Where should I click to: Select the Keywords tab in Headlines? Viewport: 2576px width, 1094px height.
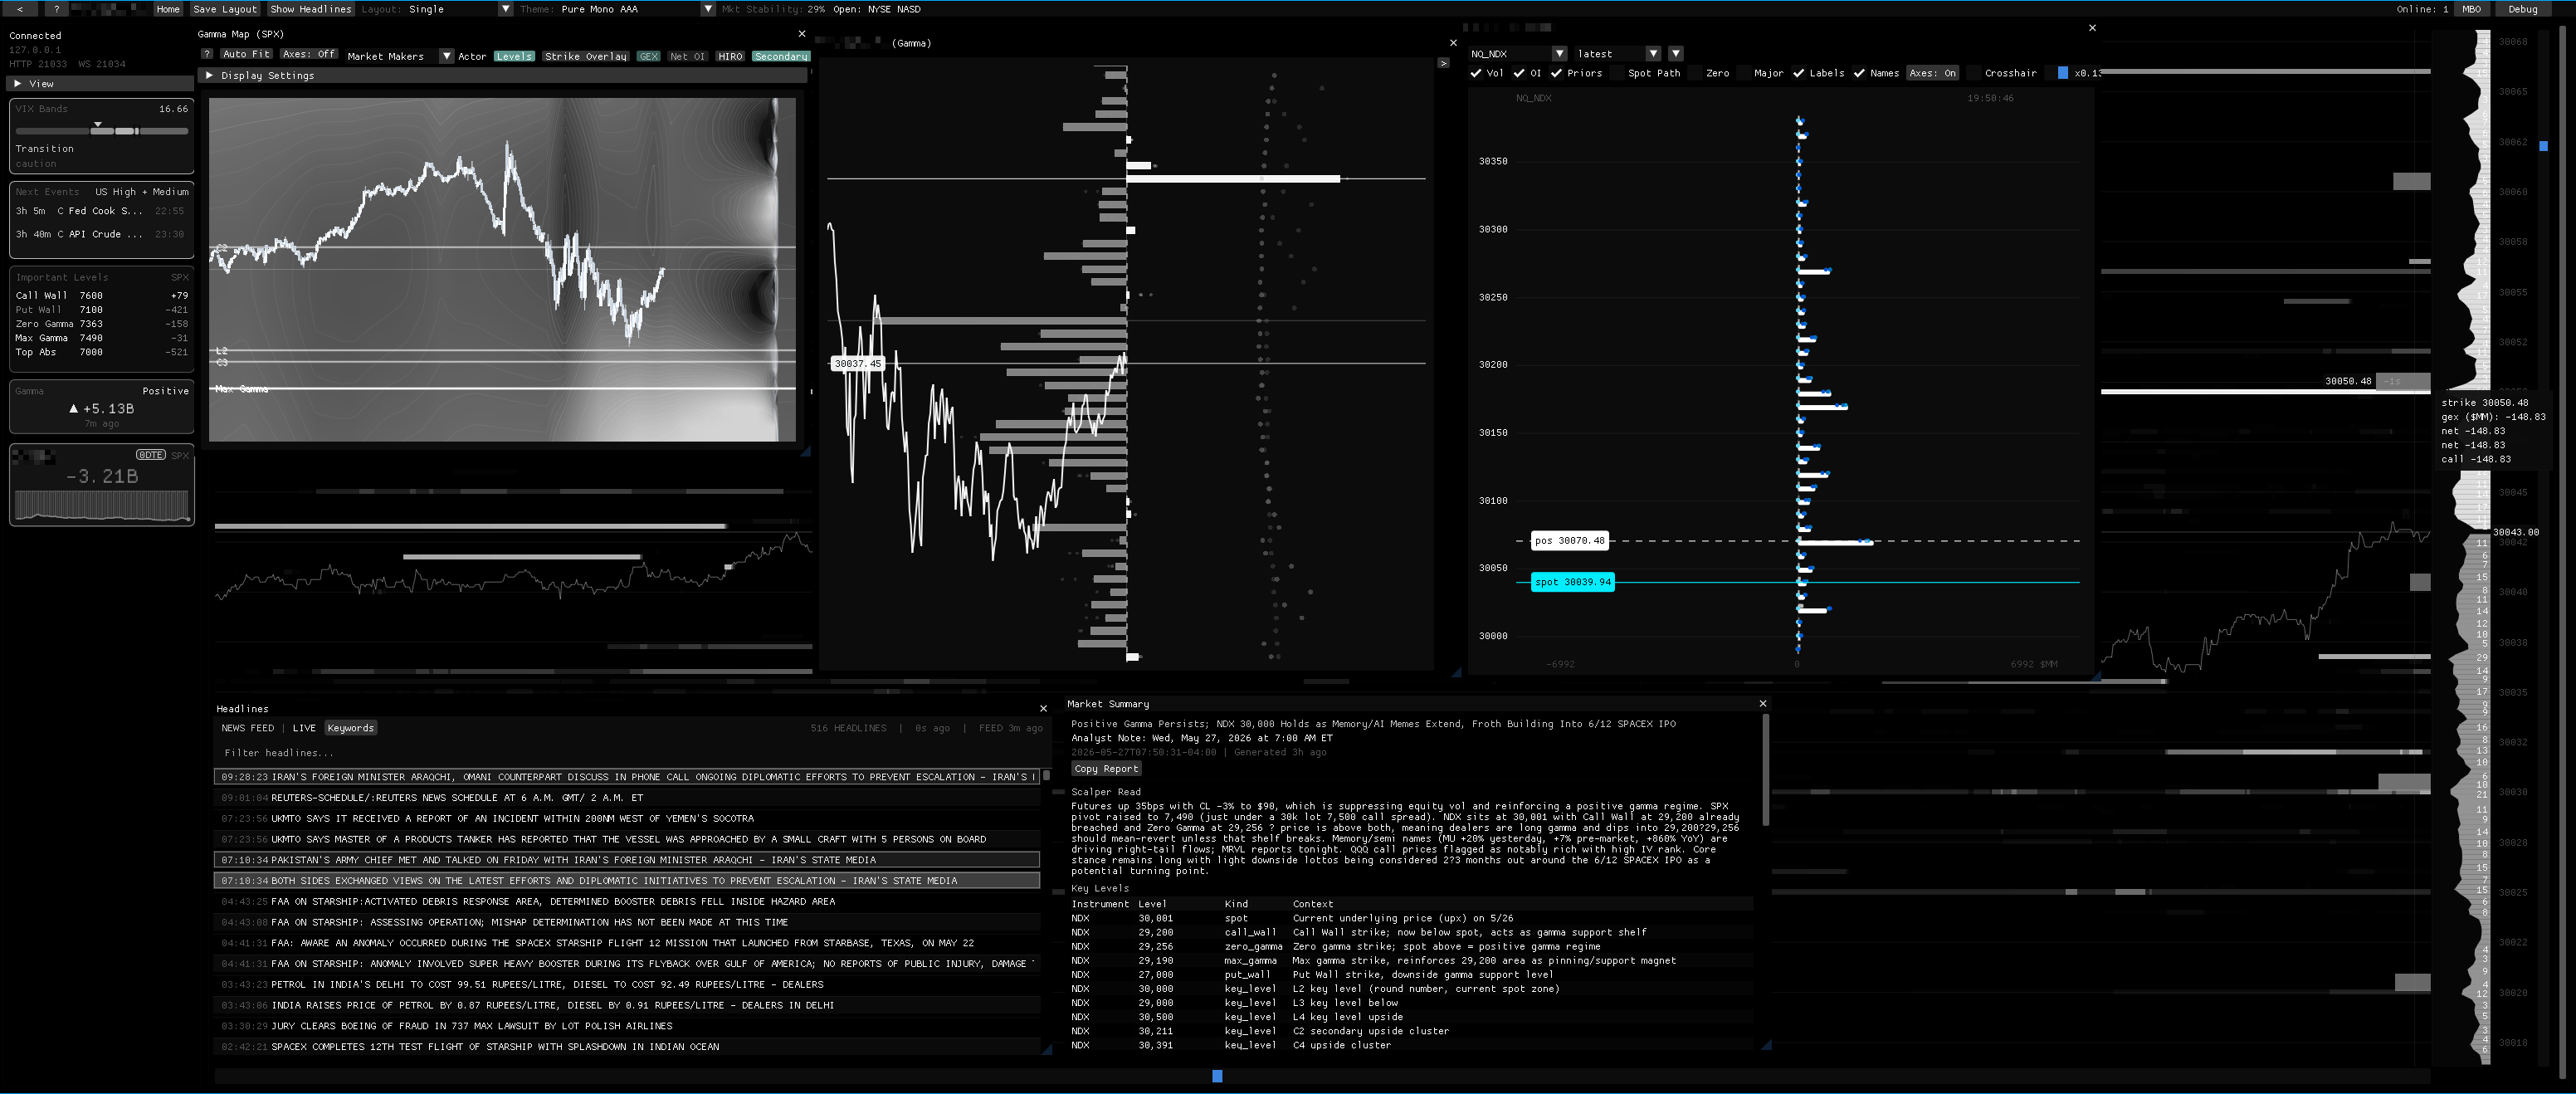coord(350,728)
